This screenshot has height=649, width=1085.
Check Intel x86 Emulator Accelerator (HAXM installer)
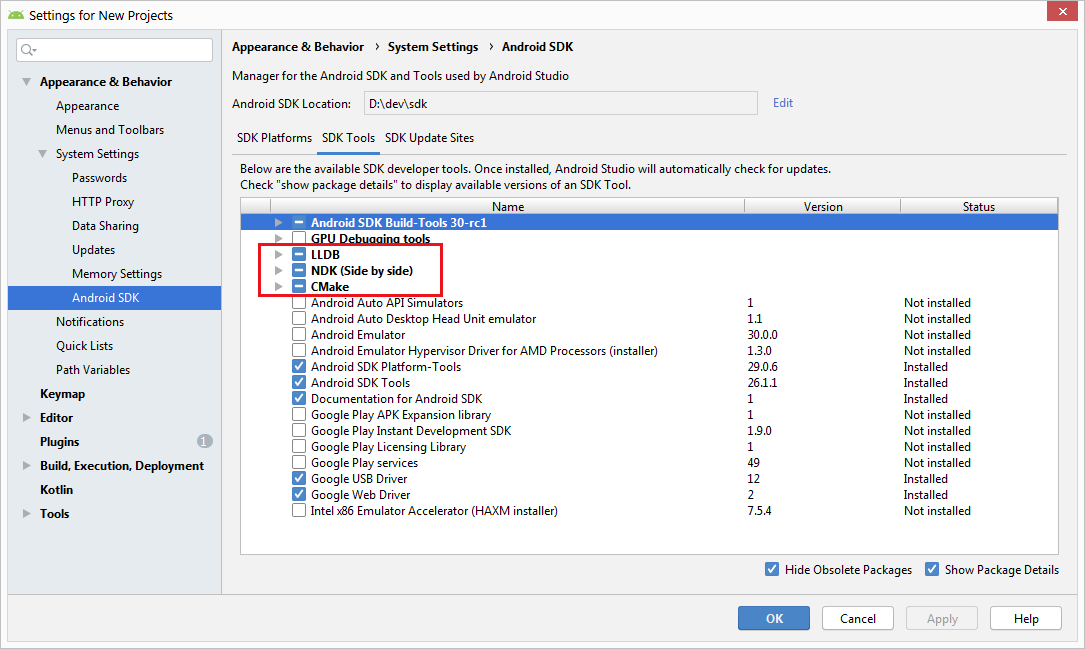pos(299,511)
